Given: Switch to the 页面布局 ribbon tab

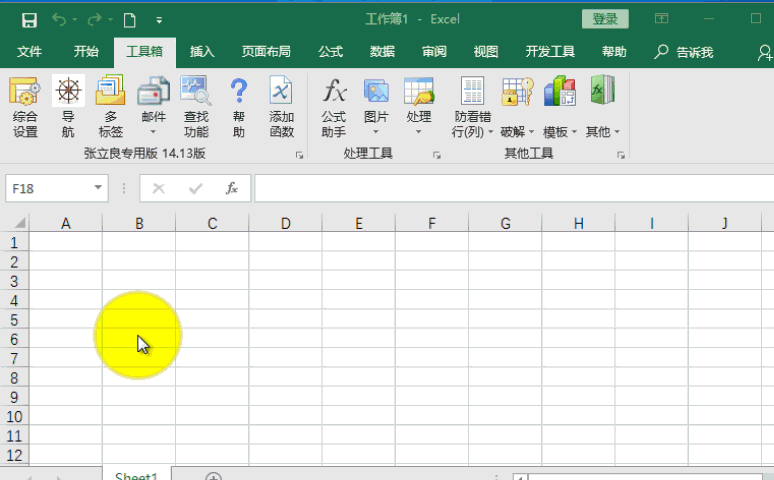Looking at the screenshot, I should pyautogui.click(x=266, y=52).
